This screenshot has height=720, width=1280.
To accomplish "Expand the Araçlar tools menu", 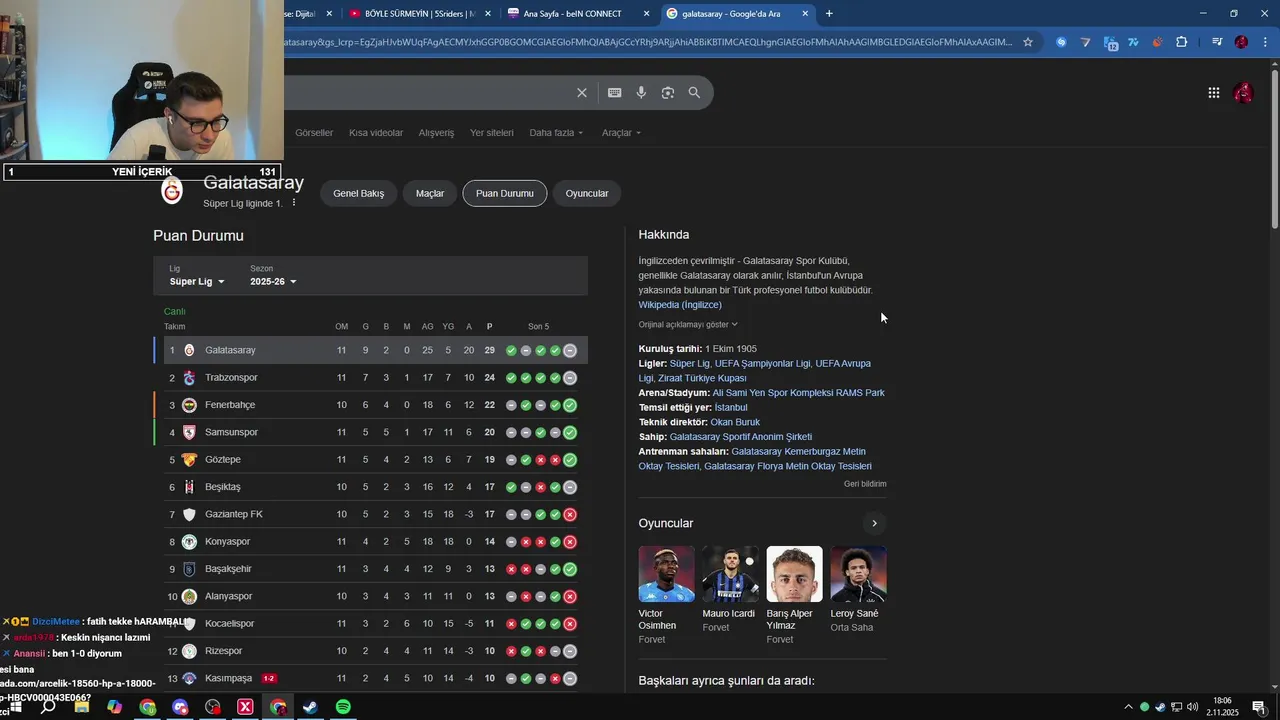I will tap(621, 133).
